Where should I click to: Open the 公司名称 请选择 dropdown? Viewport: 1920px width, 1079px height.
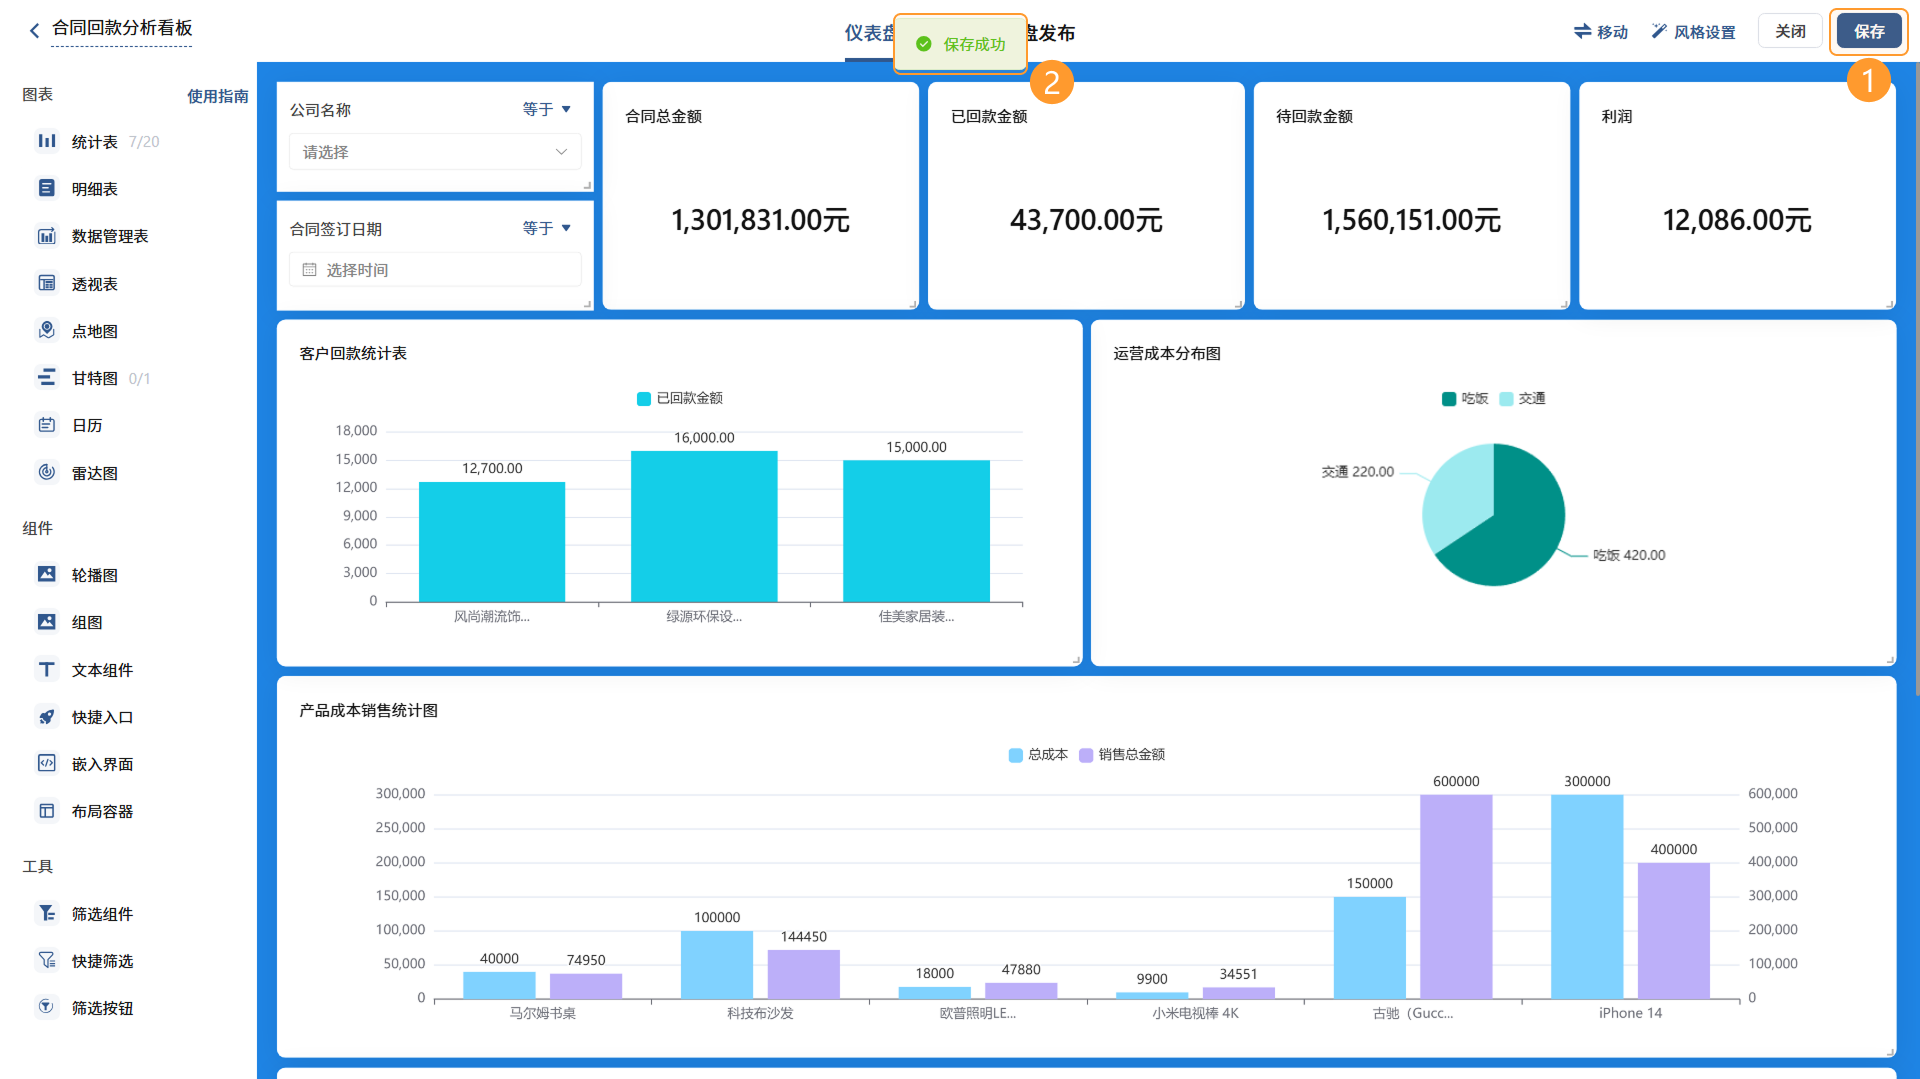pyautogui.click(x=435, y=152)
